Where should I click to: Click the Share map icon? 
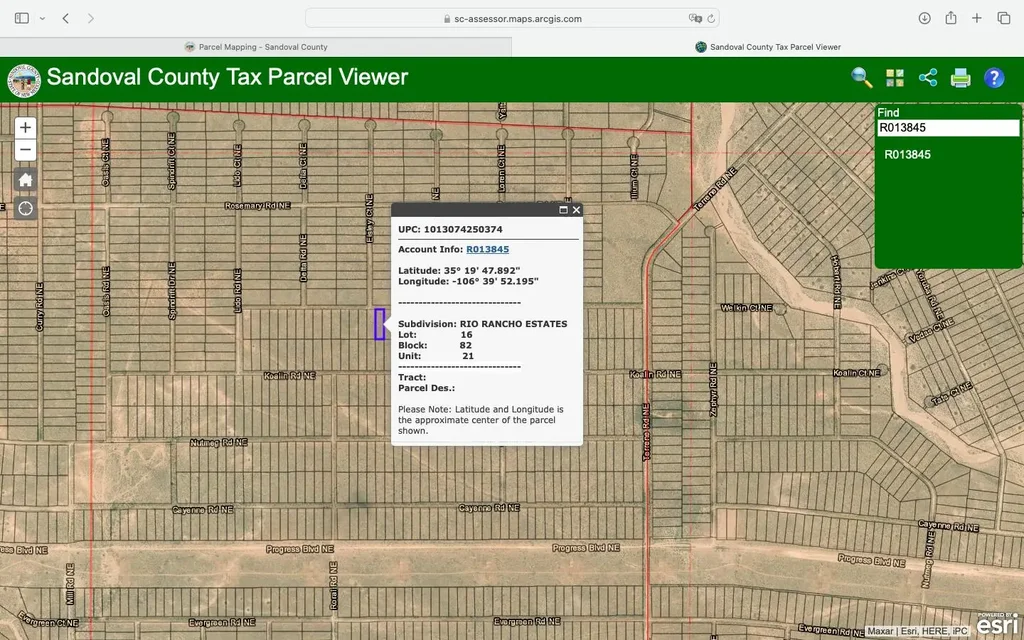[927, 78]
